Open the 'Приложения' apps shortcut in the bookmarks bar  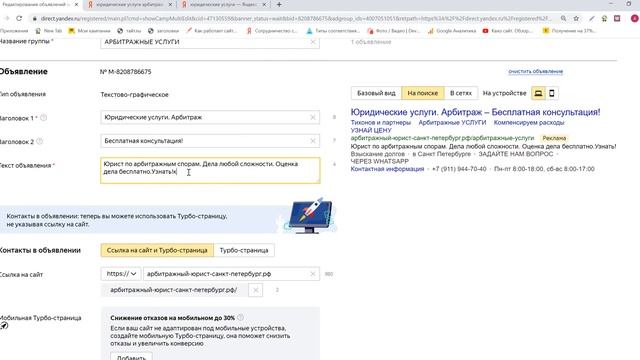[x=14, y=31]
